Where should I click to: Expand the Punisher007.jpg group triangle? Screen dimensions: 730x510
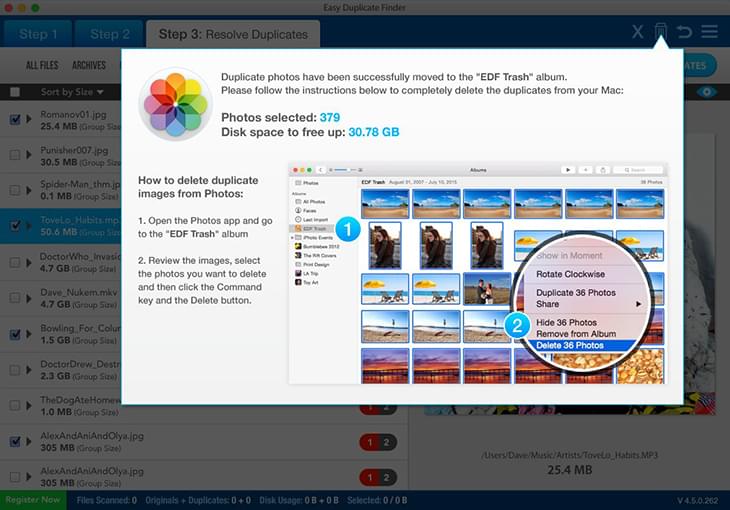pyautogui.click(x=29, y=155)
